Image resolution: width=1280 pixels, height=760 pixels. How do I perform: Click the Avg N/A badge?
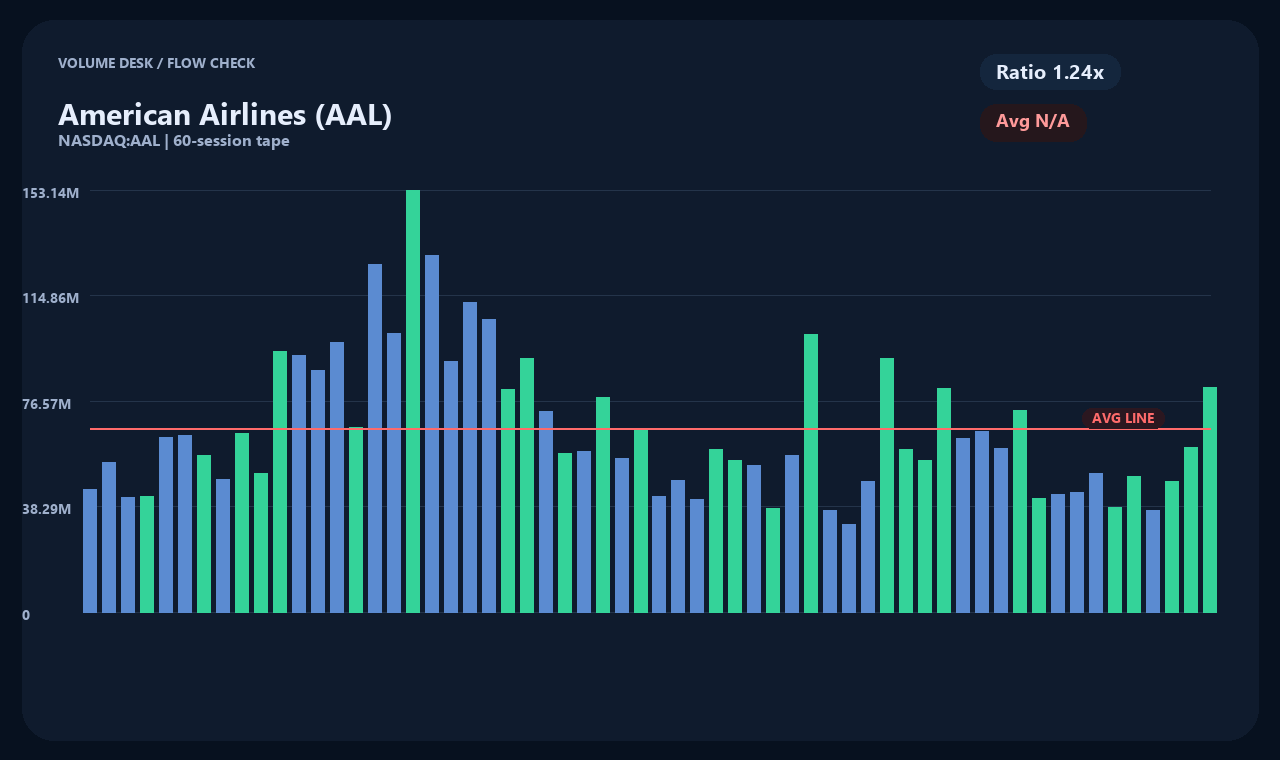pos(1033,122)
